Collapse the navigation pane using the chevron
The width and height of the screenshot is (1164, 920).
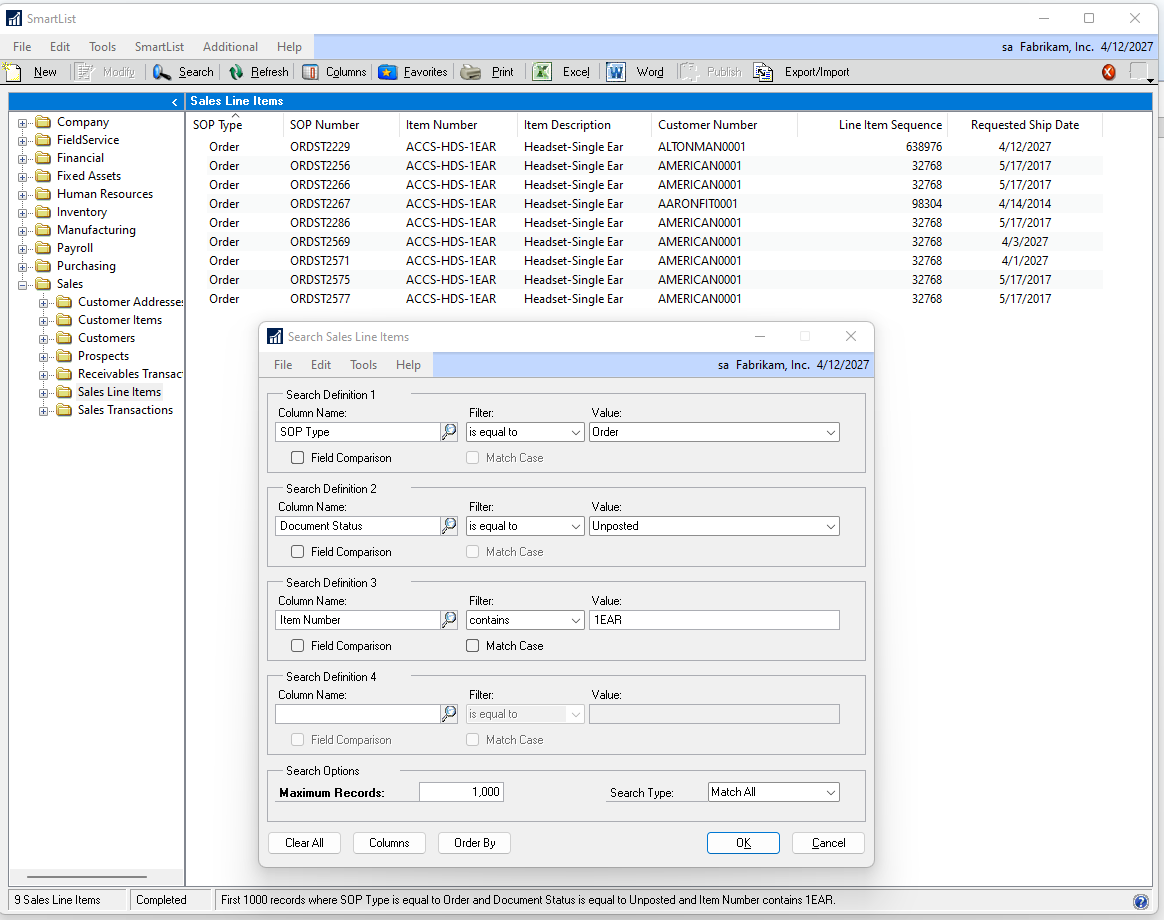(x=174, y=102)
